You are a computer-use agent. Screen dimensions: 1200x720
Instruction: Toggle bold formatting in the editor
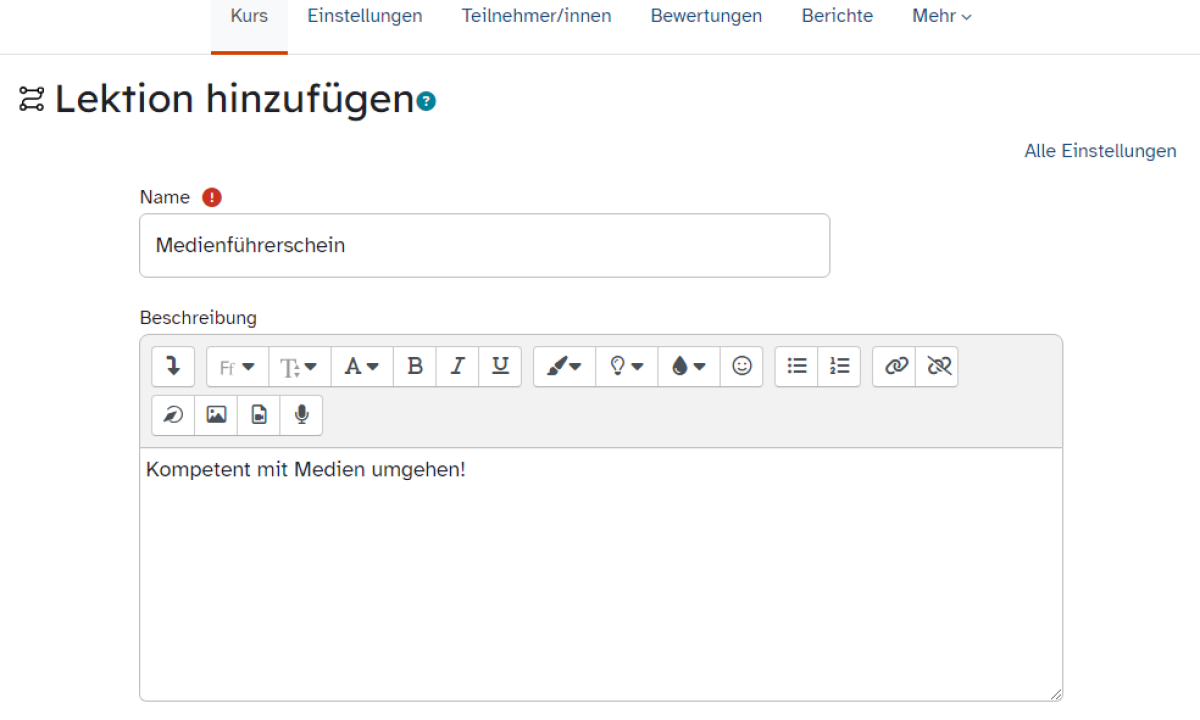(415, 367)
